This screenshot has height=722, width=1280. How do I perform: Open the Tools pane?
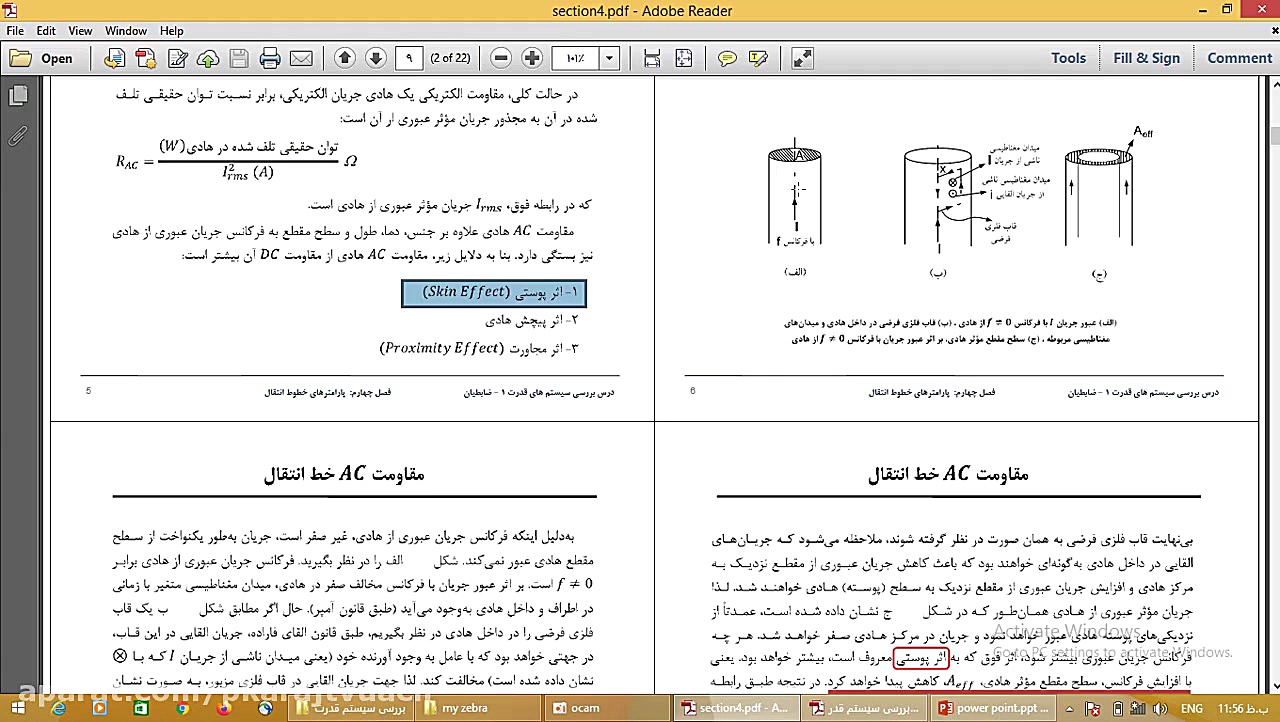tap(1068, 58)
